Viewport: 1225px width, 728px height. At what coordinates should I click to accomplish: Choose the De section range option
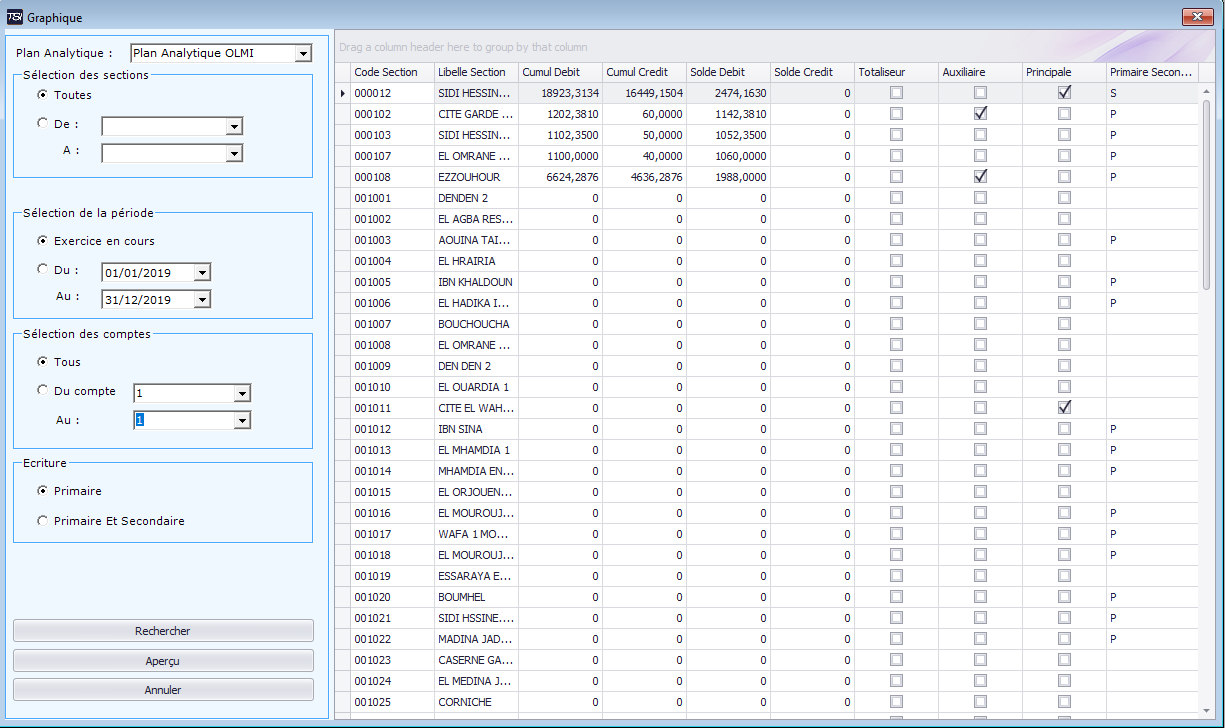pyautogui.click(x=42, y=124)
